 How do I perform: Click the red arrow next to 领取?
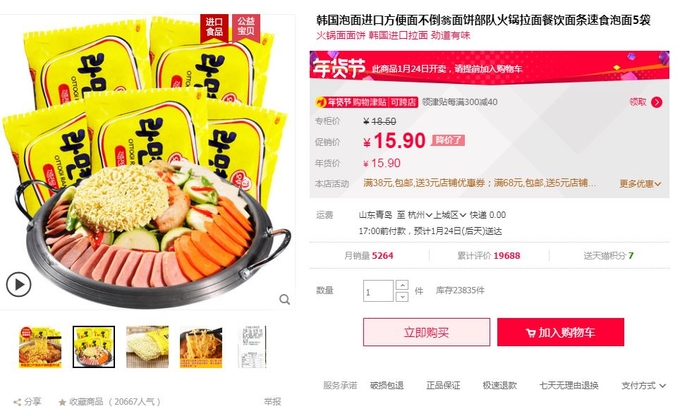point(657,102)
